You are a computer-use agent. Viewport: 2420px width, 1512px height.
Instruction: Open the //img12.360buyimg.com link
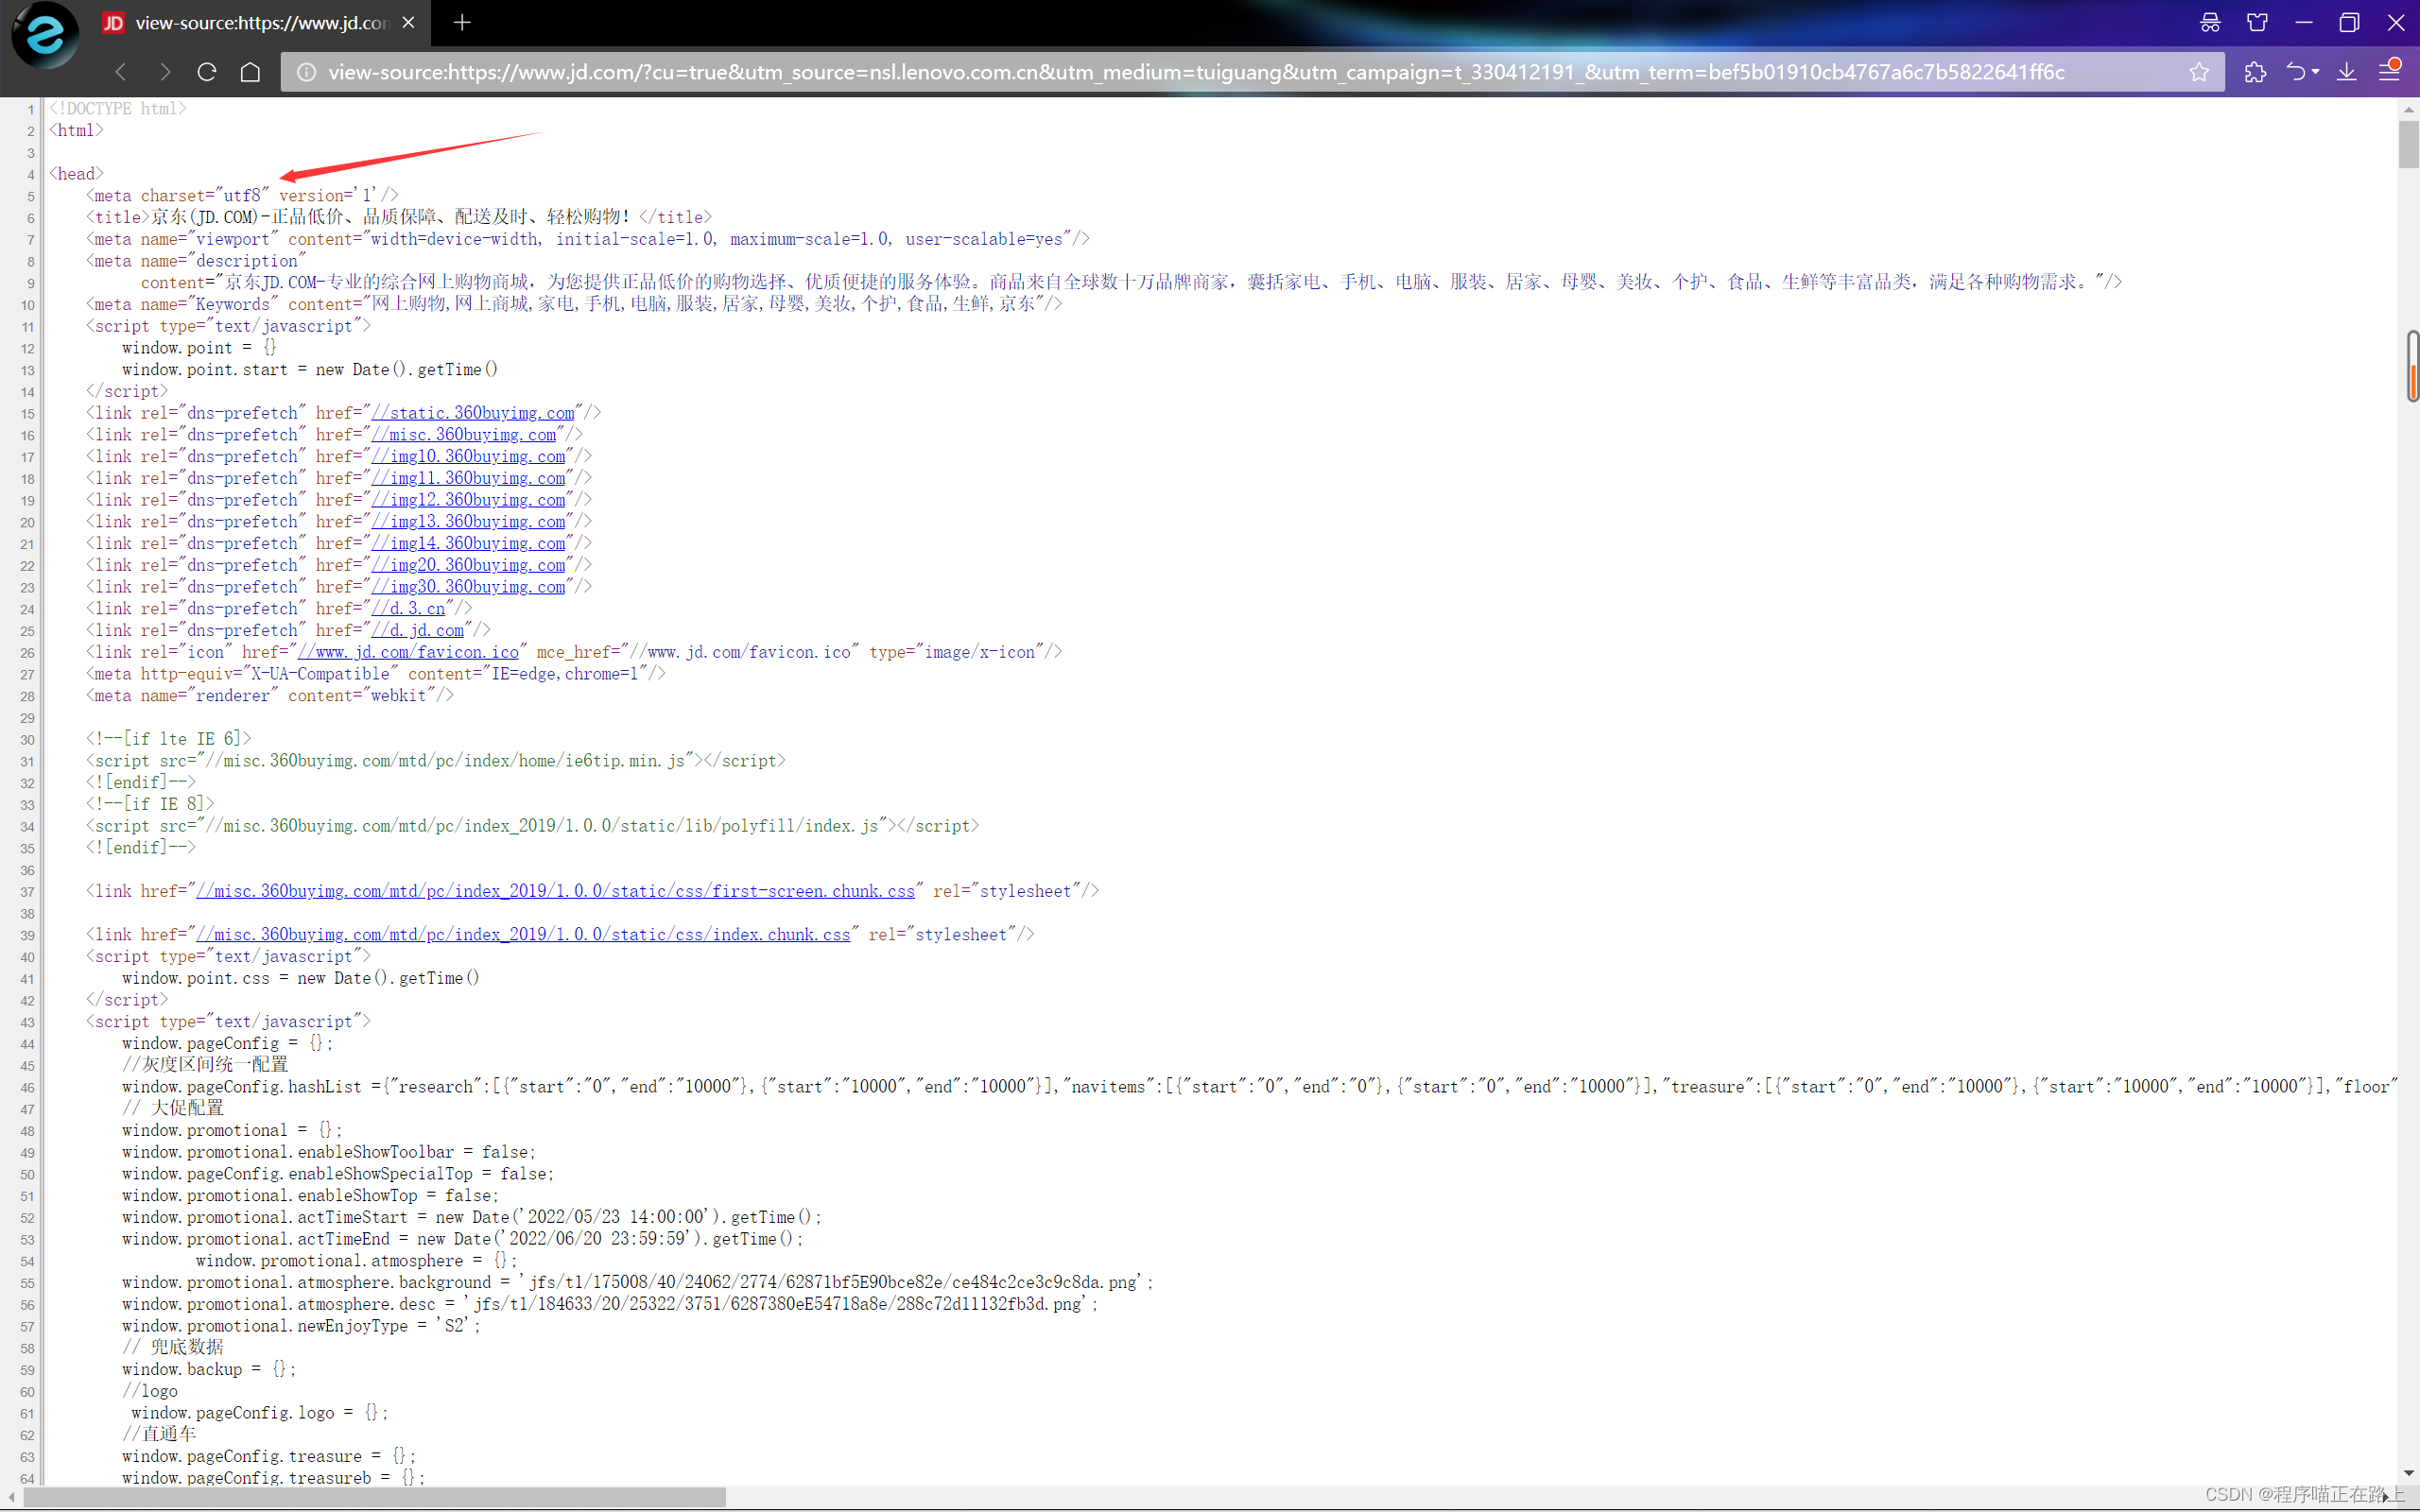coord(468,500)
